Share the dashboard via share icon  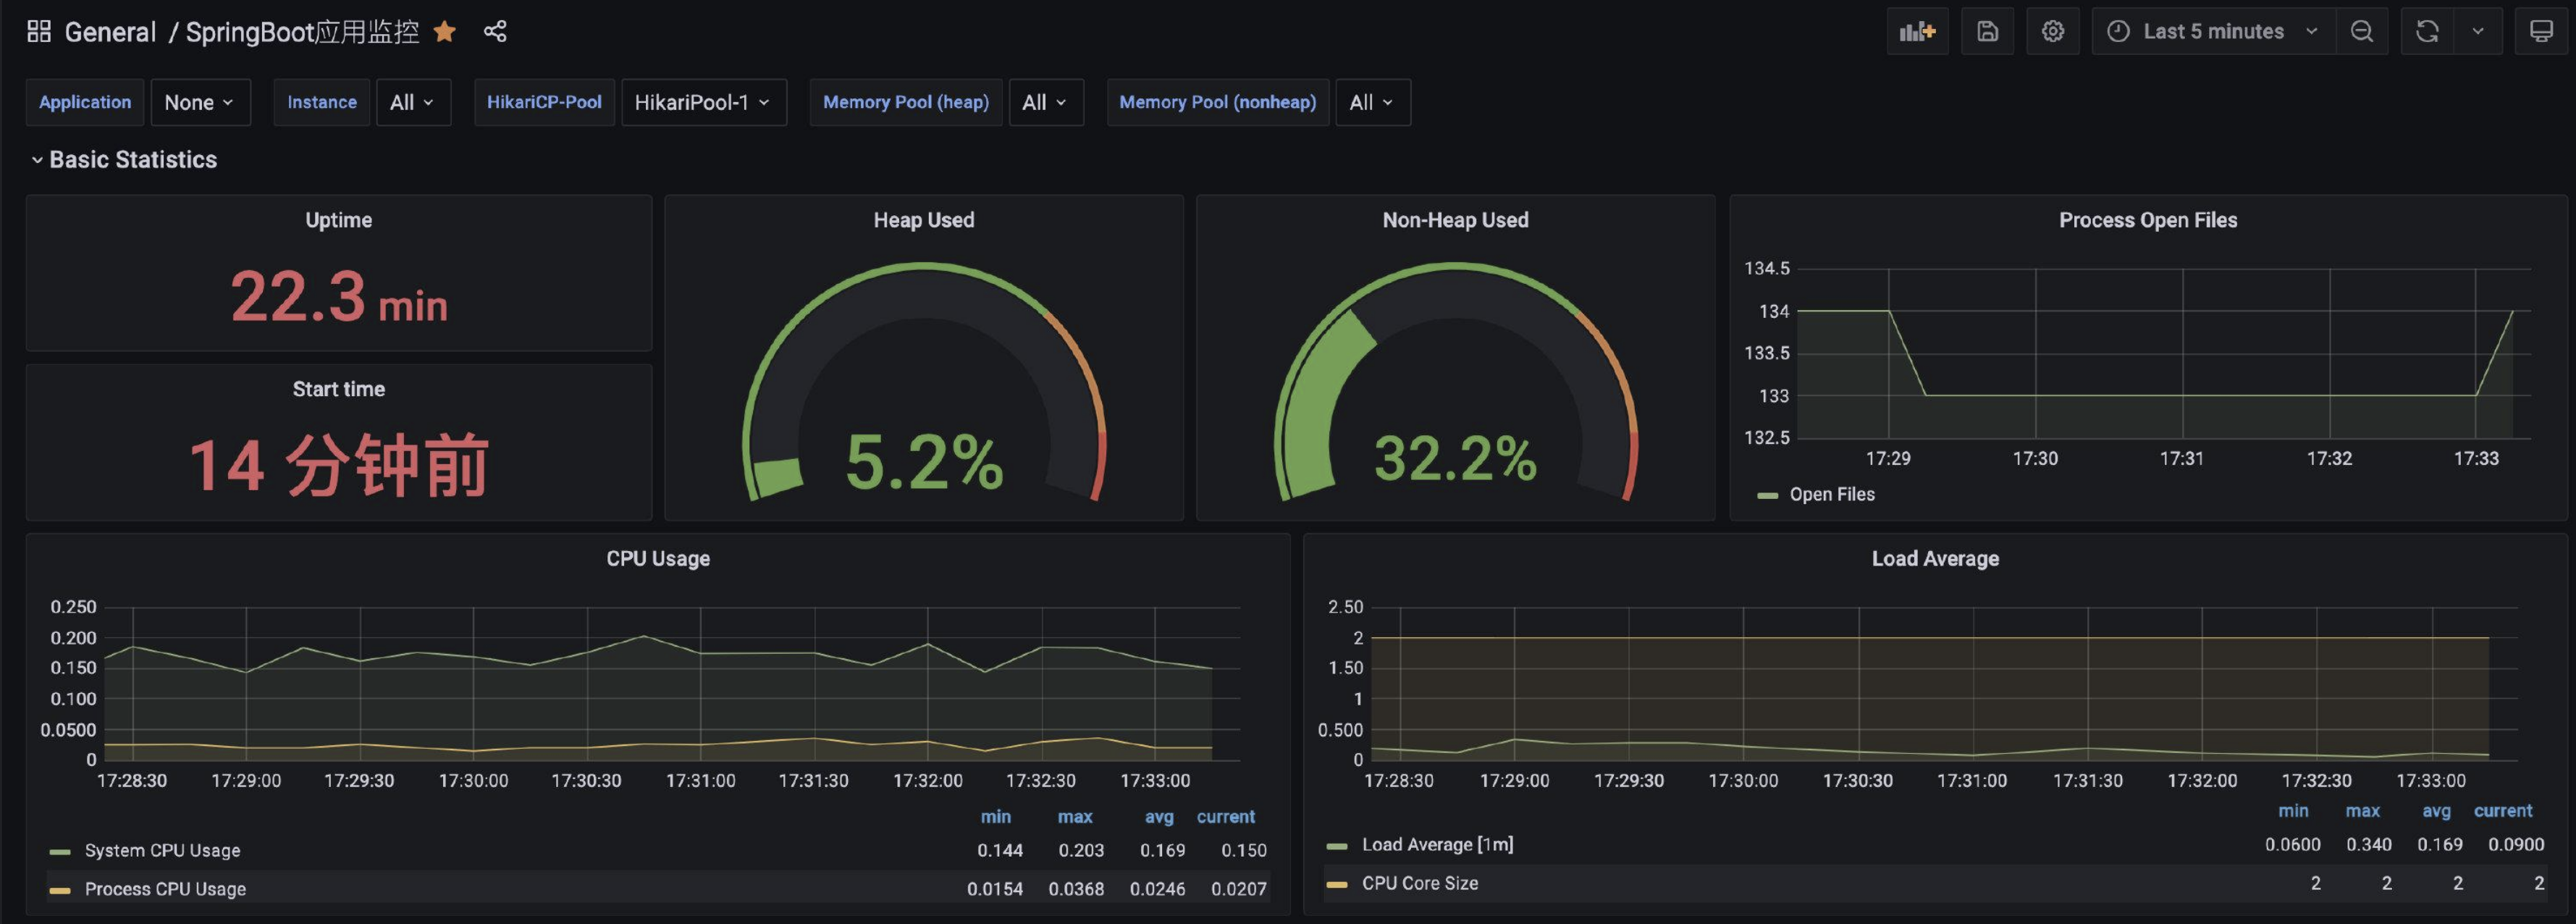[x=495, y=32]
